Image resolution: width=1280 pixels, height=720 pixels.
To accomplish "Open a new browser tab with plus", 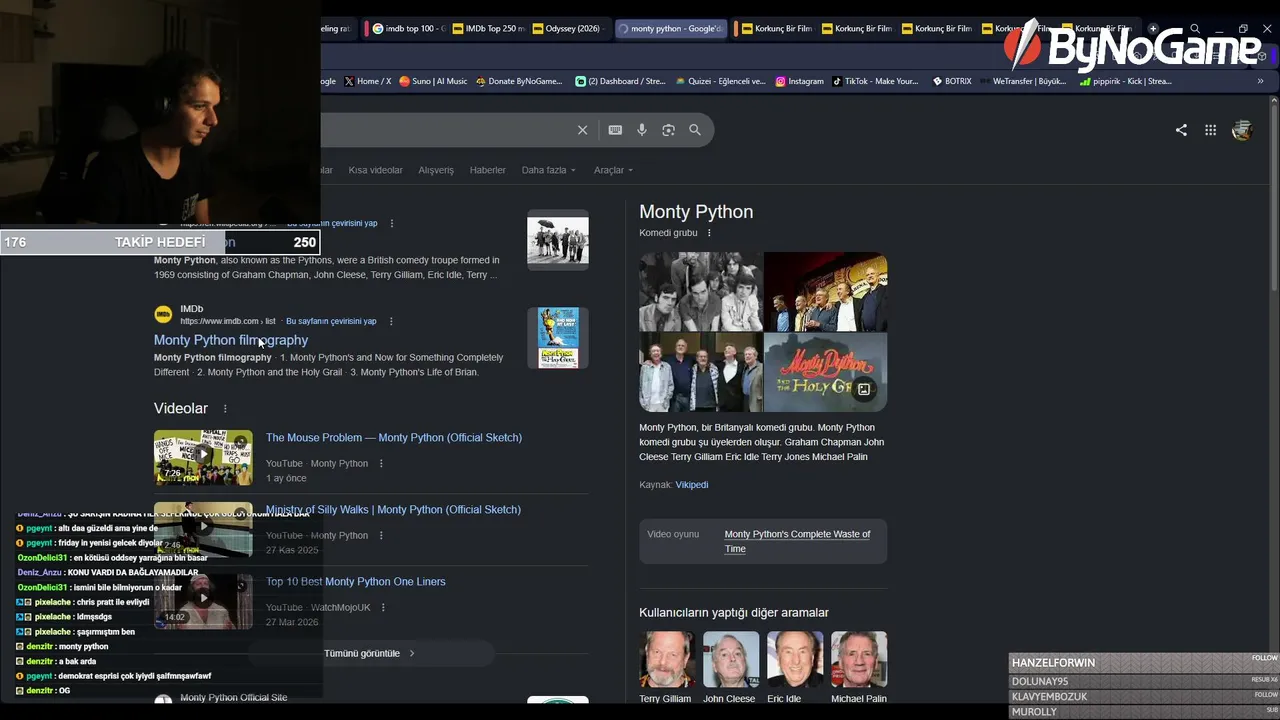I will pyautogui.click(x=1153, y=29).
